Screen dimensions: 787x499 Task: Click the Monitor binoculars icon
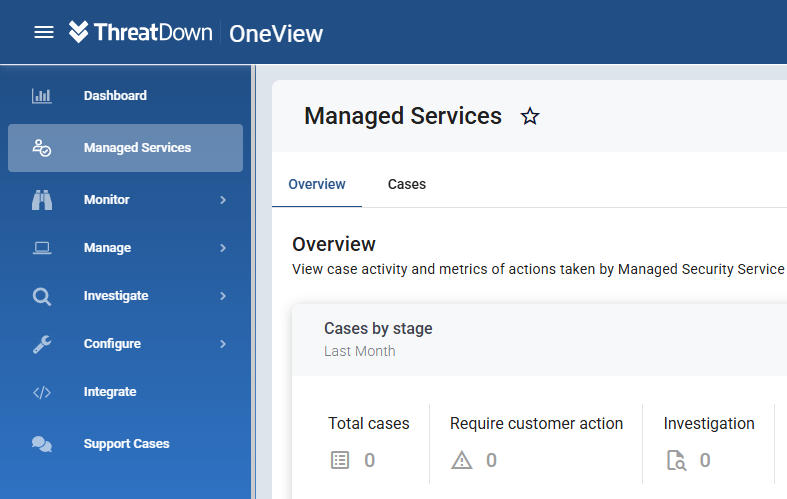pyautogui.click(x=42, y=200)
